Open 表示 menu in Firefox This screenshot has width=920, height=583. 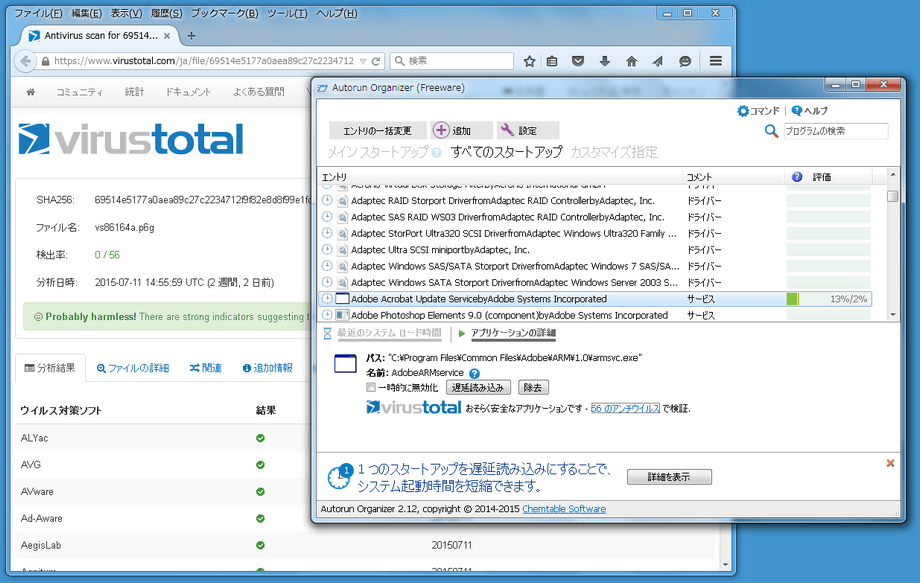126,13
